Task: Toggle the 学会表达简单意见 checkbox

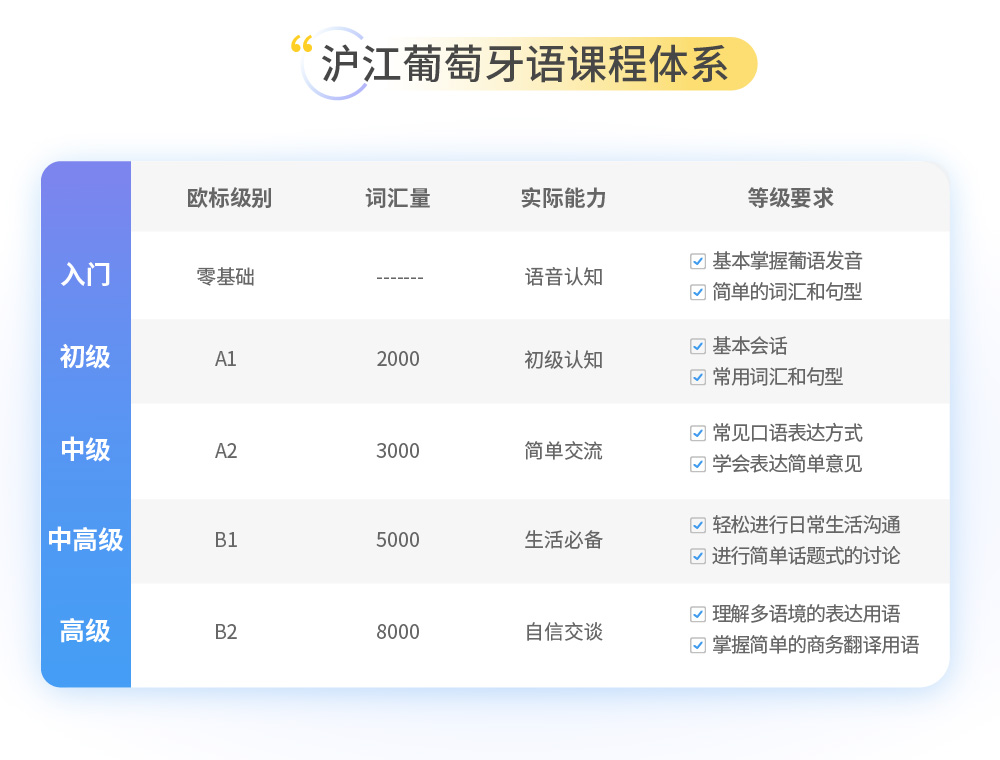Action: pos(698,465)
